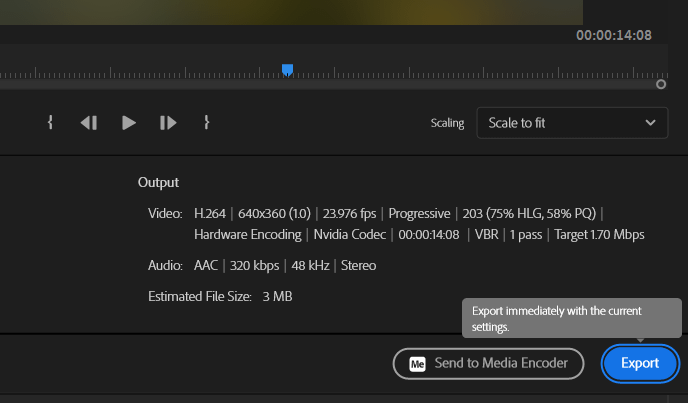Click the circular handle at timeline end
The height and width of the screenshot is (403, 688).
pos(661,85)
